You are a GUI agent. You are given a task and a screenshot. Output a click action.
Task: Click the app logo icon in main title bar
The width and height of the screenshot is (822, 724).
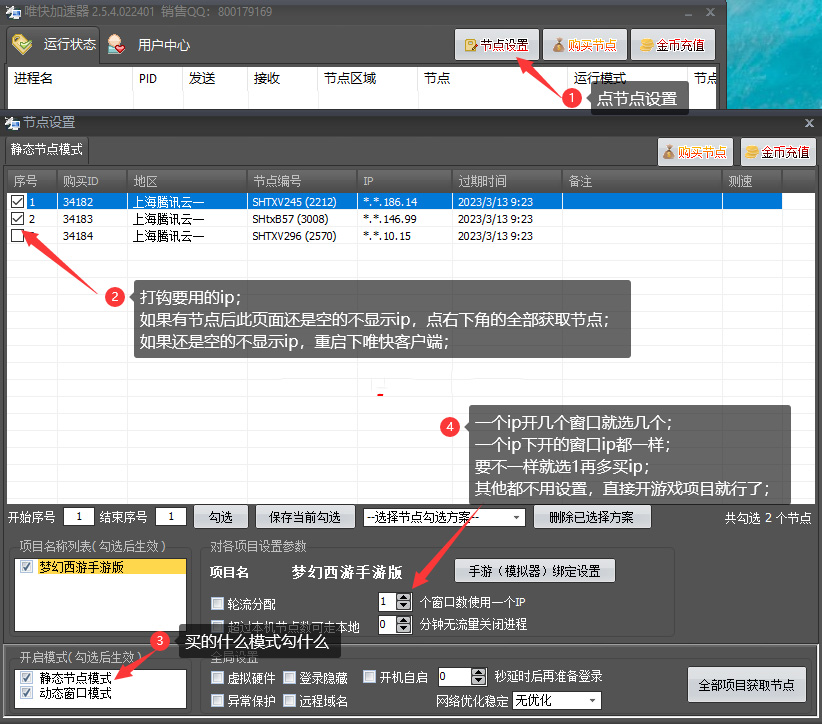[13, 12]
